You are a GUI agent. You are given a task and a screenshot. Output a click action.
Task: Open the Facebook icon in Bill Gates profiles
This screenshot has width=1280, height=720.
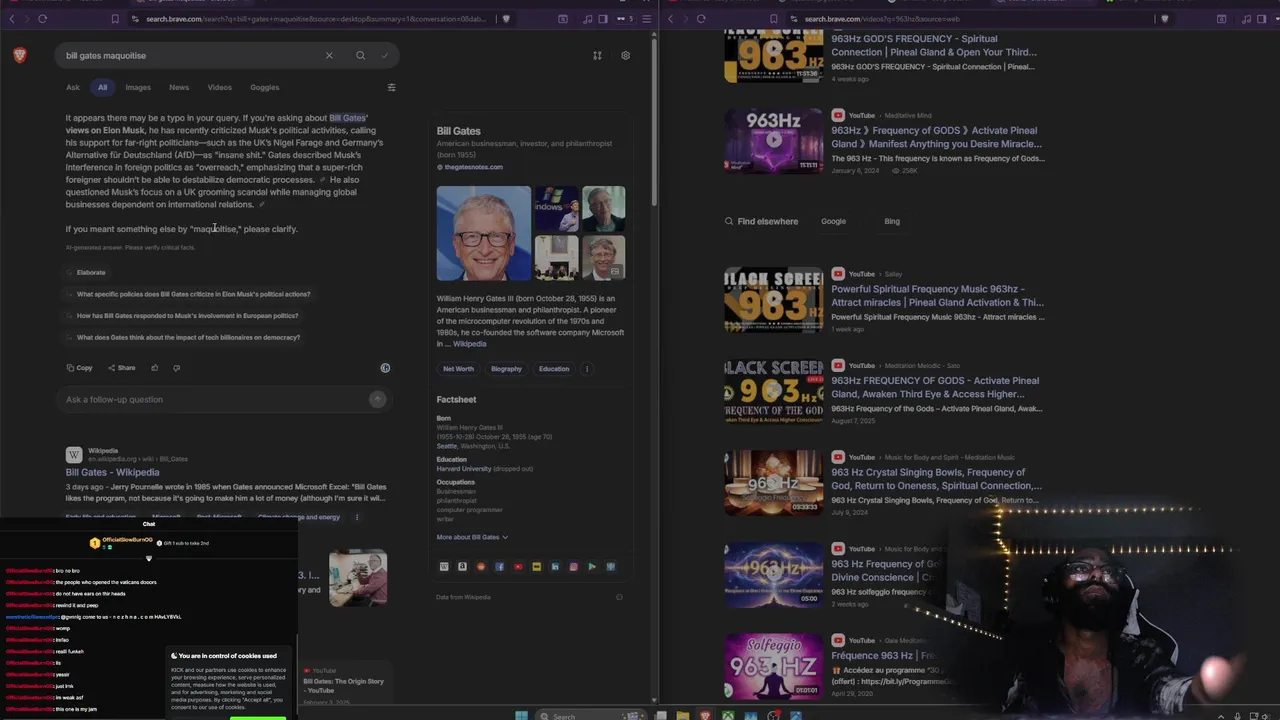499,567
